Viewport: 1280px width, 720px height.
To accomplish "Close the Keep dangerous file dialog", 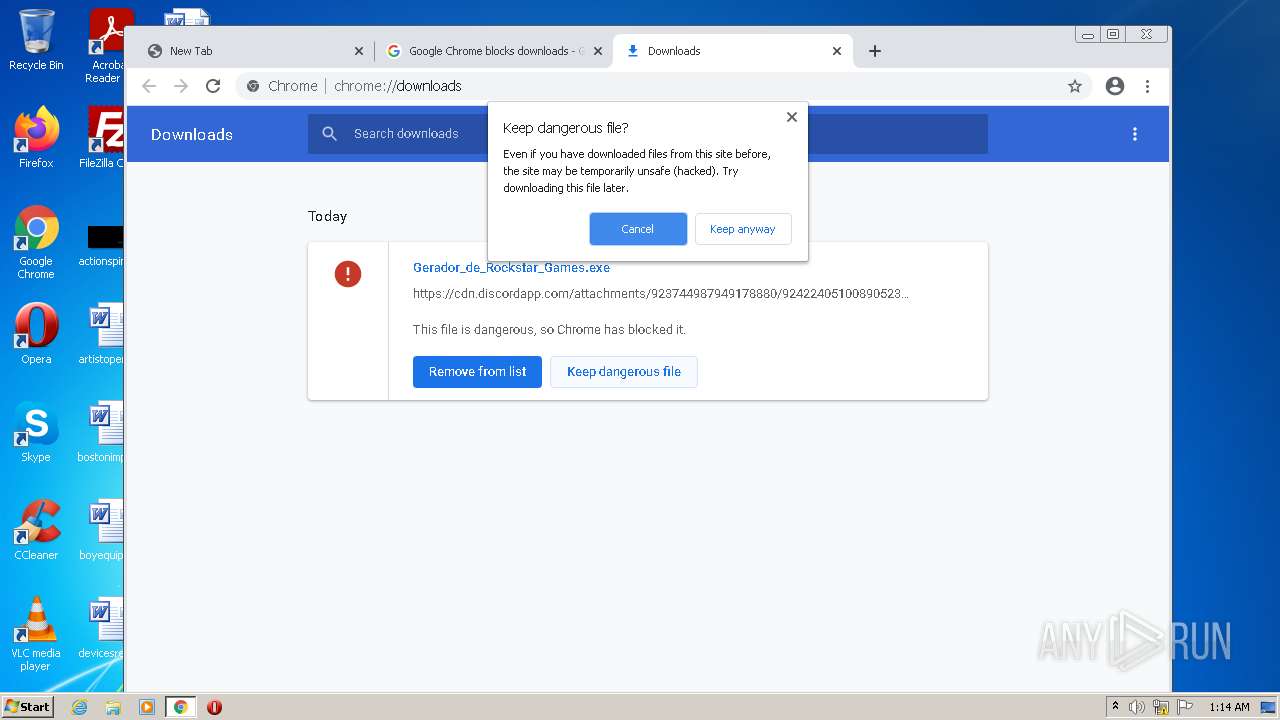I will 792,117.
